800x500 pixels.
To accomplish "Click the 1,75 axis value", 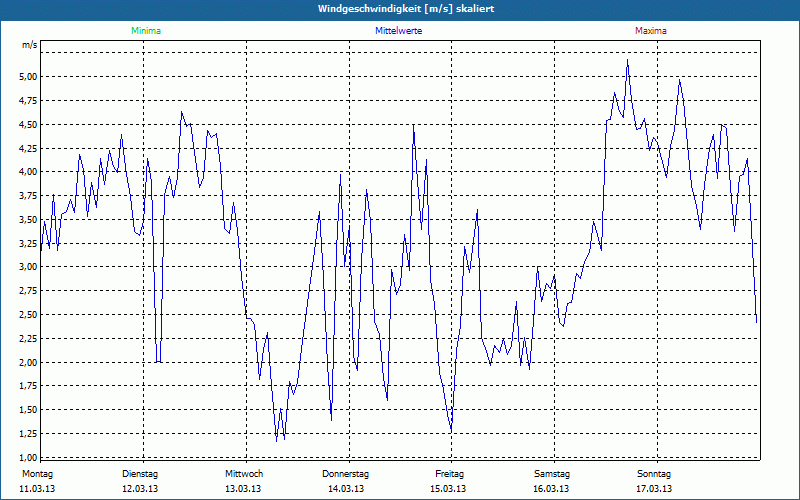I will [29, 386].
